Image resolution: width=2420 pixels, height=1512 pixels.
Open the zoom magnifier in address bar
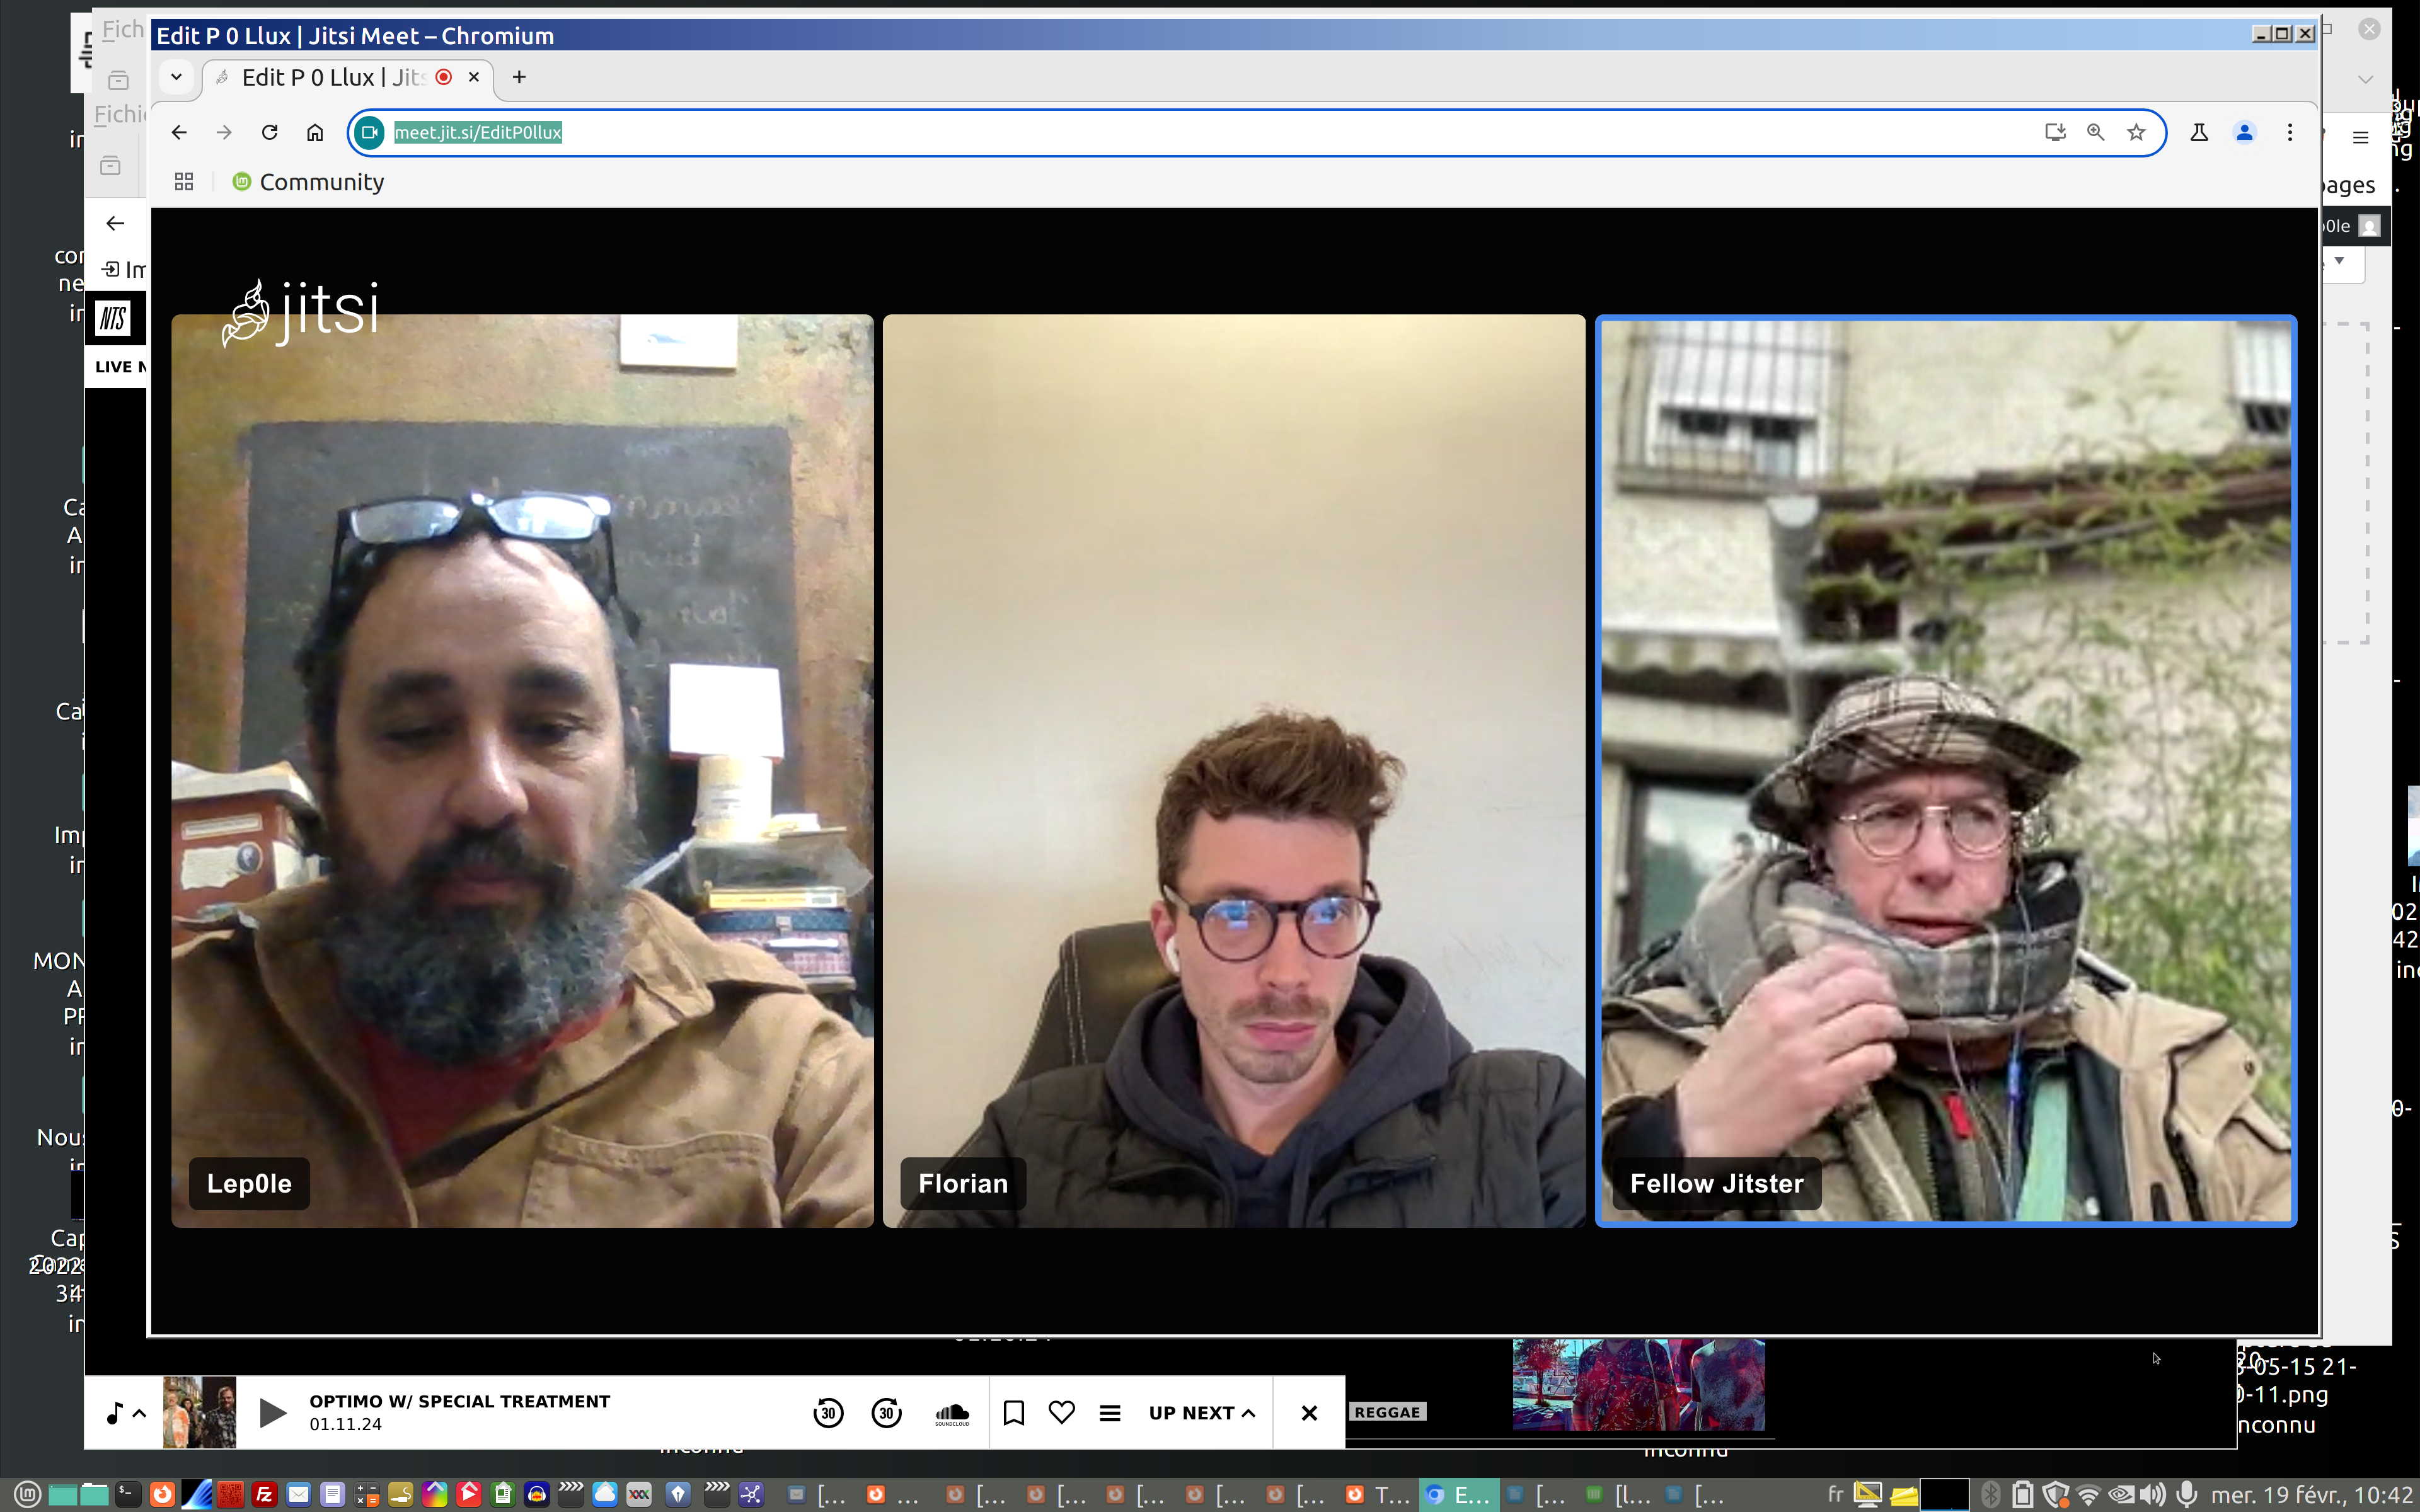coord(2095,132)
